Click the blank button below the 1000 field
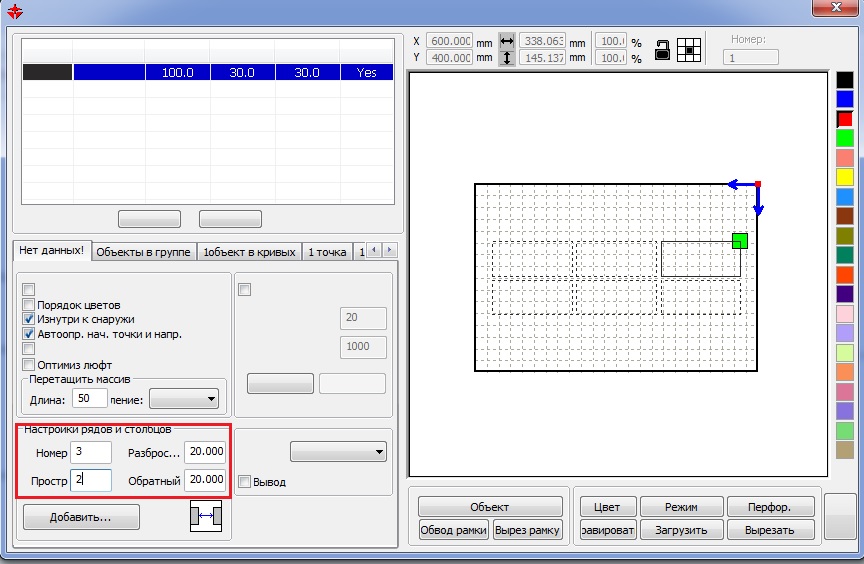This screenshot has height=564, width=864. tap(280, 383)
